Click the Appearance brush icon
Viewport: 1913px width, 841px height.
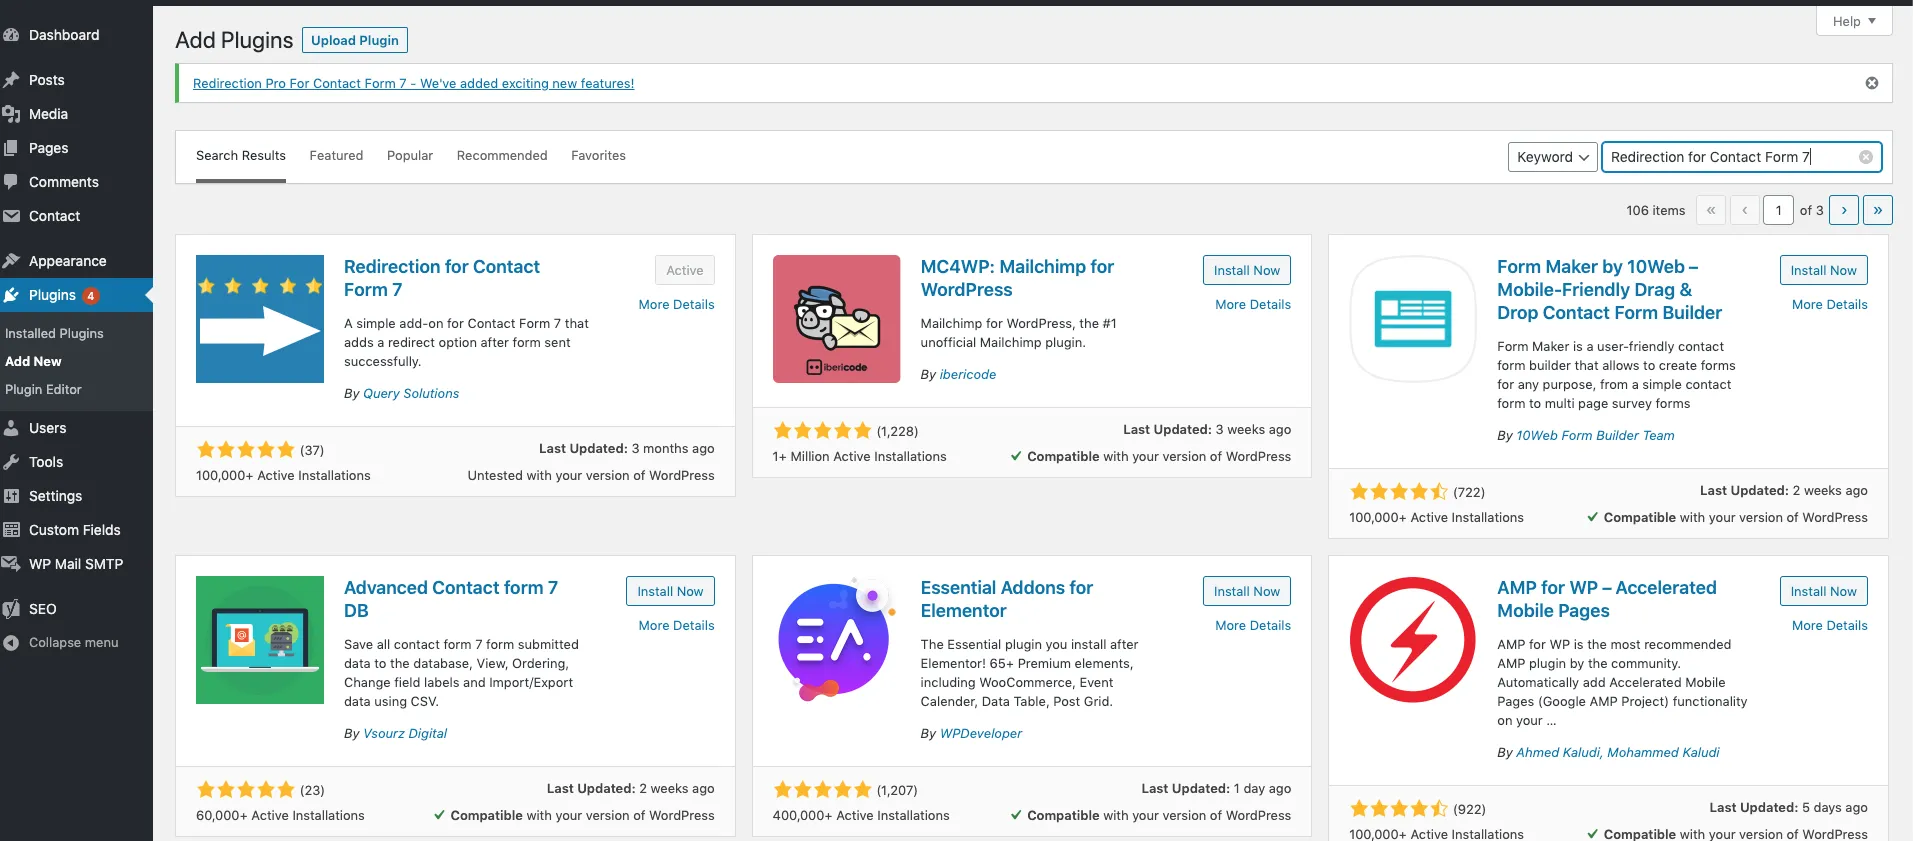(x=11, y=261)
